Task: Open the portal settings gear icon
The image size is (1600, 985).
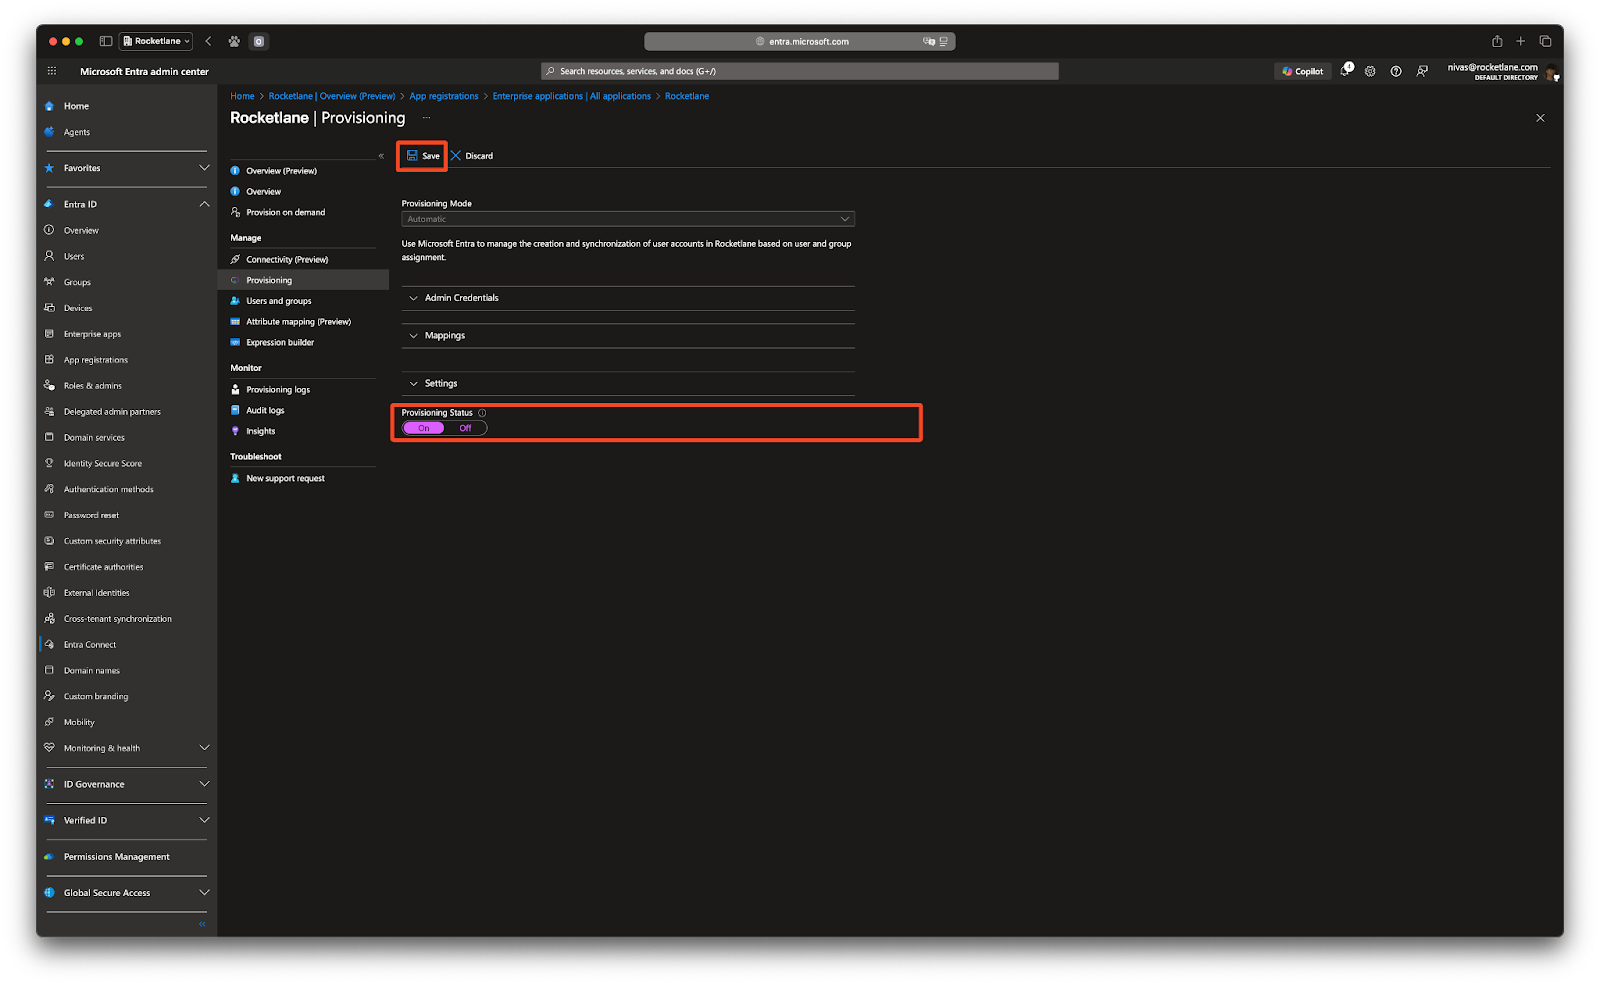Action: (x=1370, y=71)
